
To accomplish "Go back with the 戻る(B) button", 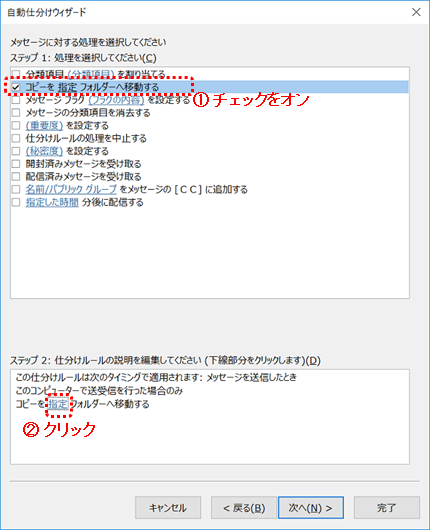I will click(x=244, y=507).
